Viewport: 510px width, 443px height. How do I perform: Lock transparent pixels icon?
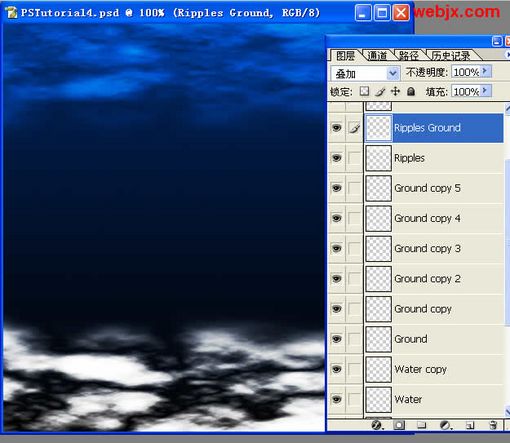(x=364, y=91)
